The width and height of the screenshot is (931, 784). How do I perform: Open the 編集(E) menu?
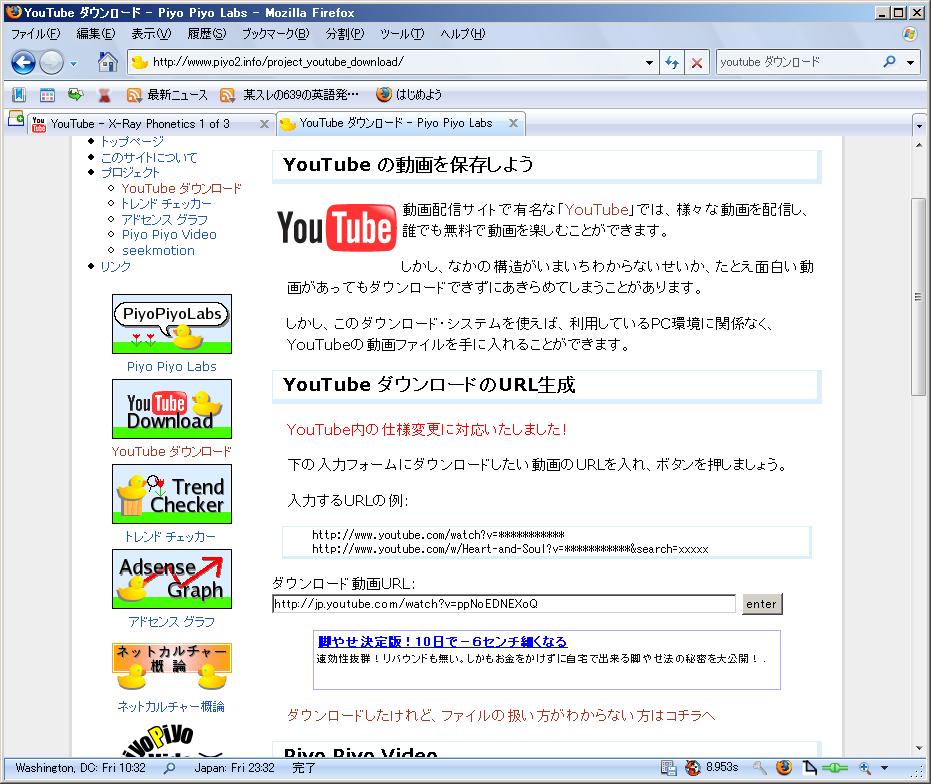click(x=96, y=34)
